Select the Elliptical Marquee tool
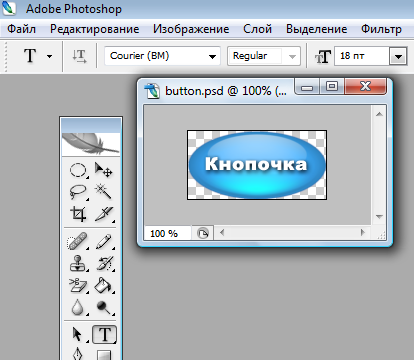This screenshot has height=360, width=414. pyautogui.click(x=78, y=170)
